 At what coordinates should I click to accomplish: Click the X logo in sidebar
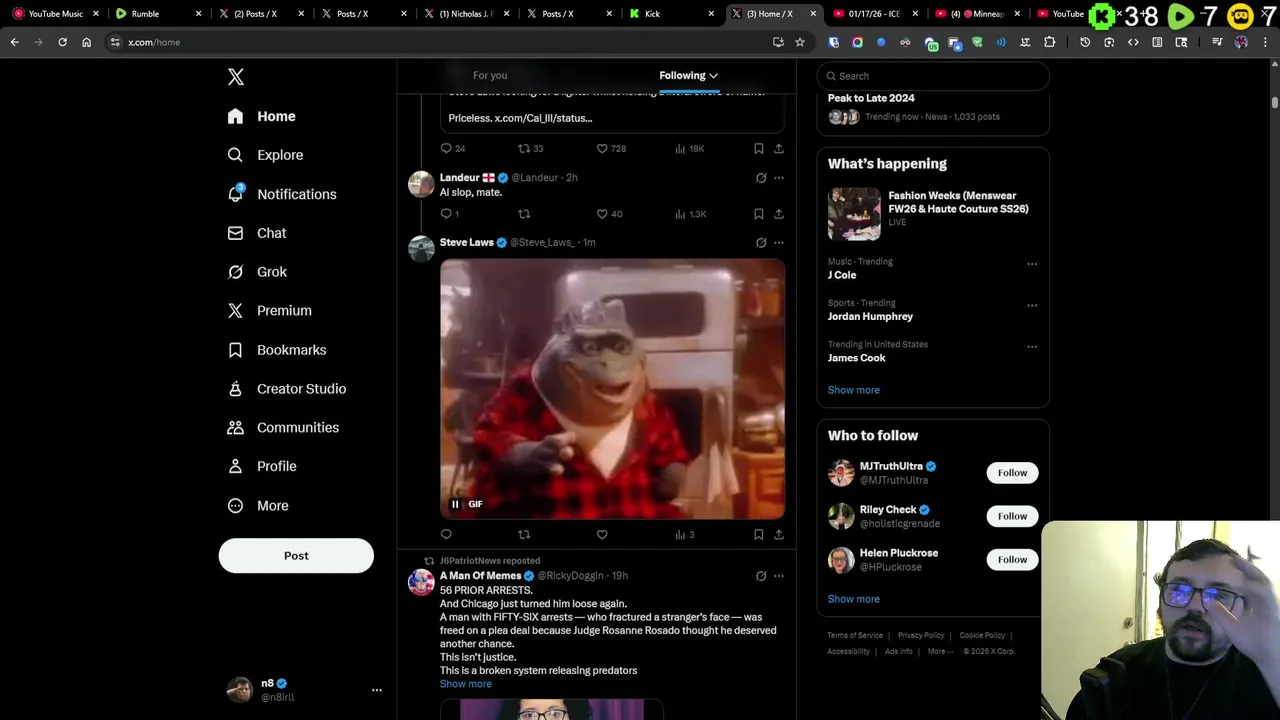point(235,77)
